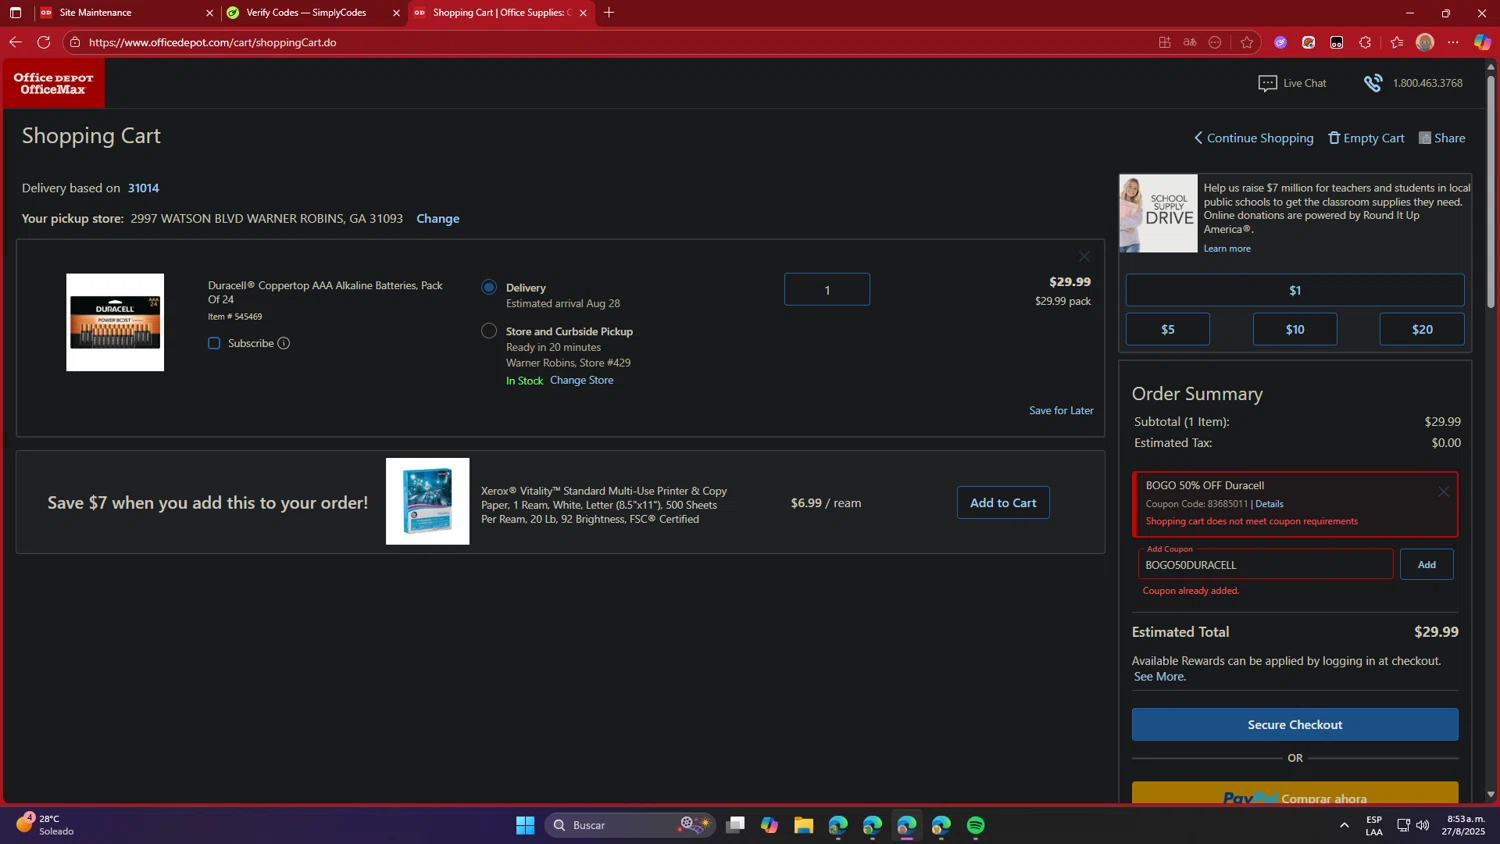Click the Xerox paper product thumbnail
Screen dimensions: 1500x844
pos(427,501)
